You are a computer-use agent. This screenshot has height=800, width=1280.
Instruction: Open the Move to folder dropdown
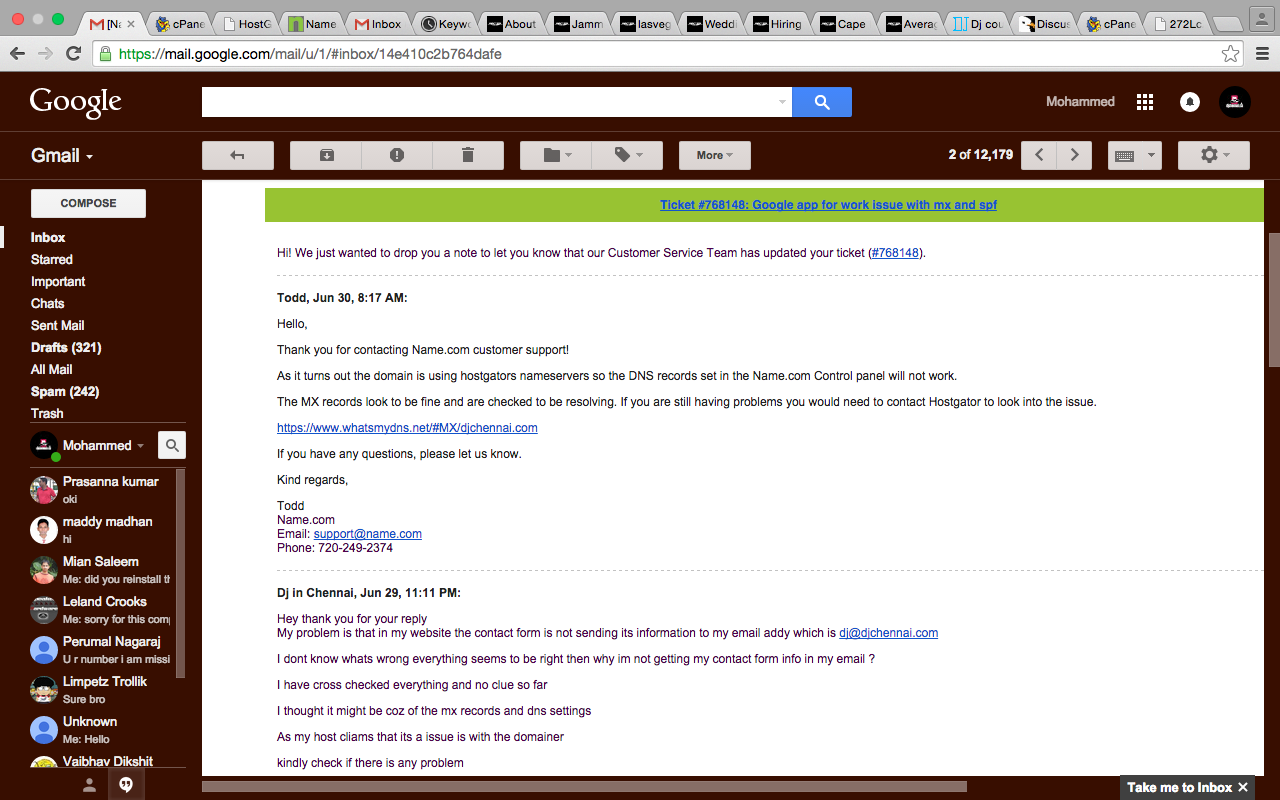(556, 155)
